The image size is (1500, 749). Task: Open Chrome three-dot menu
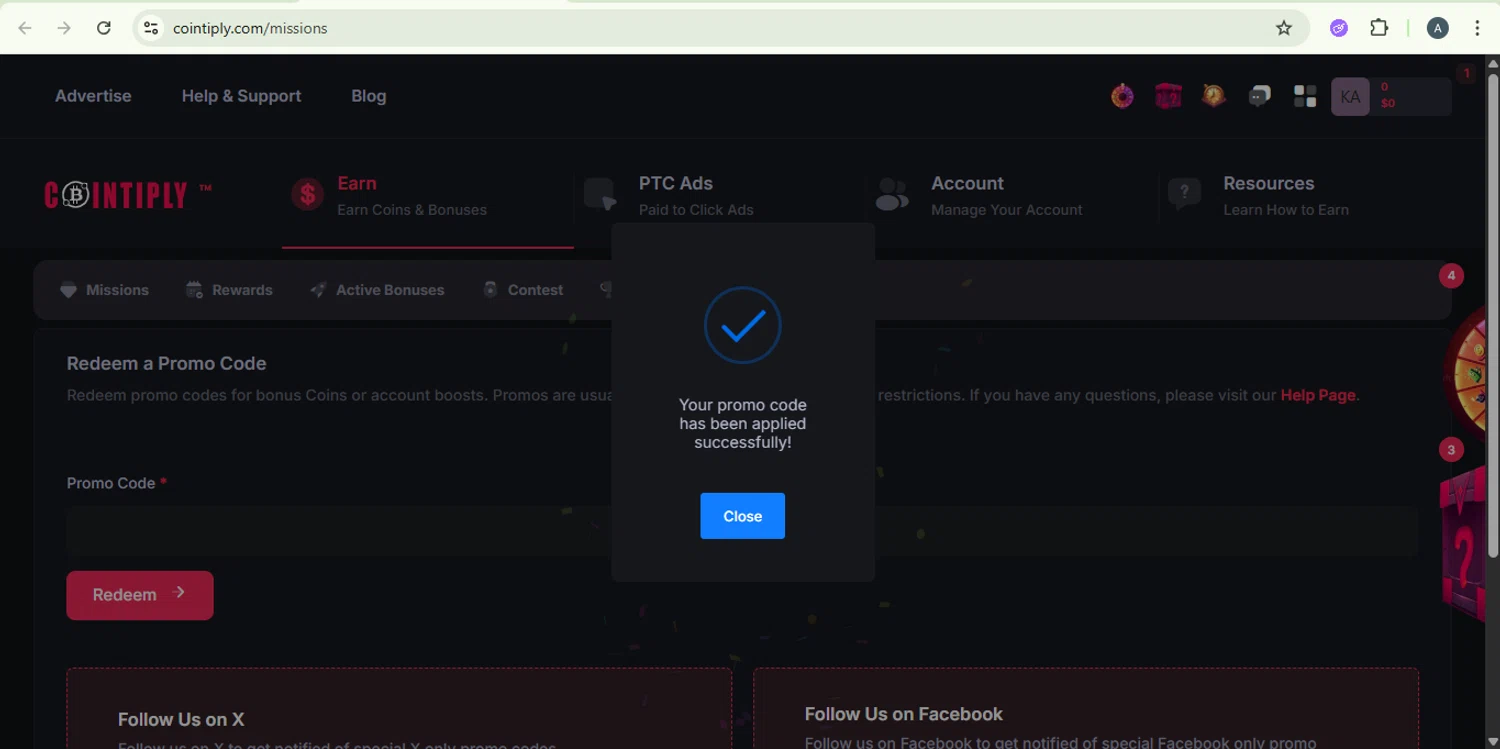pyautogui.click(x=1477, y=28)
